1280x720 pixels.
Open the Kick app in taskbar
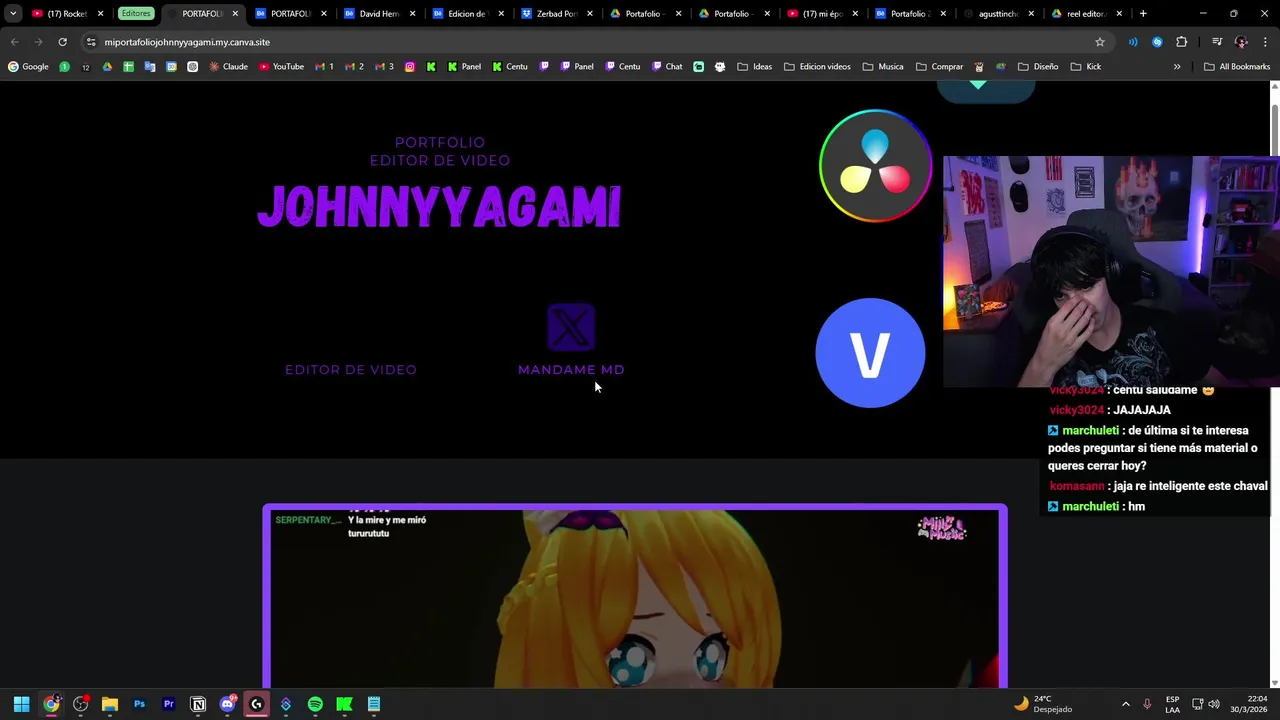tap(344, 704)
